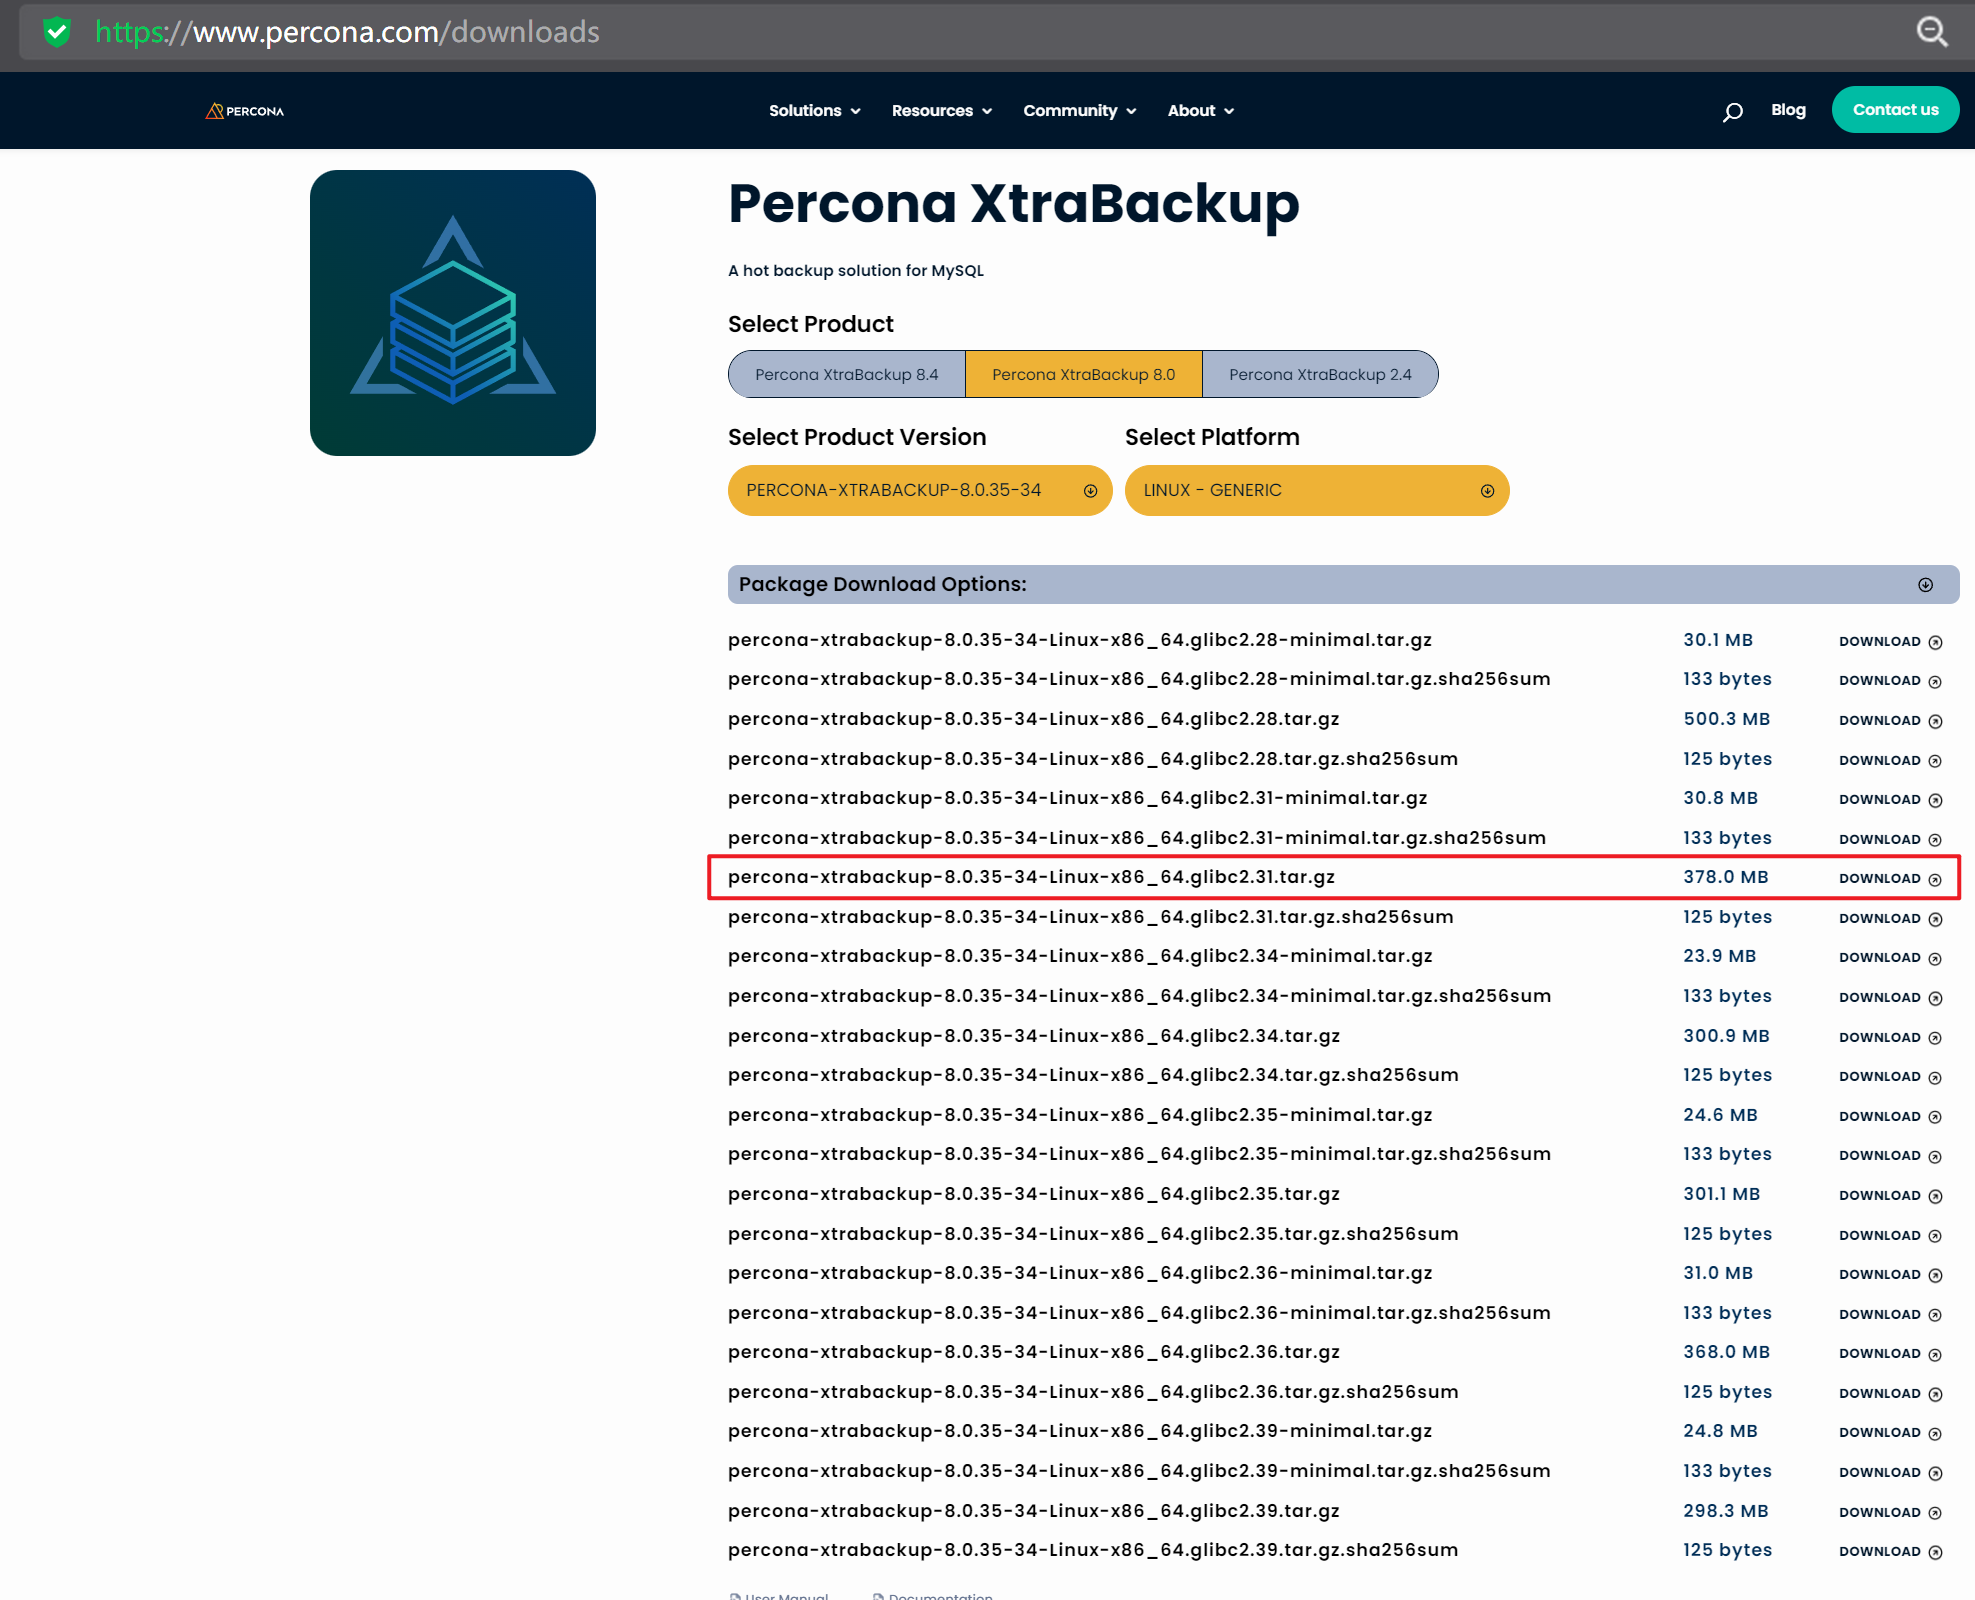
Task: Download glibc2.31-minimal.tar.gz package
Action: click(1890, 799)
